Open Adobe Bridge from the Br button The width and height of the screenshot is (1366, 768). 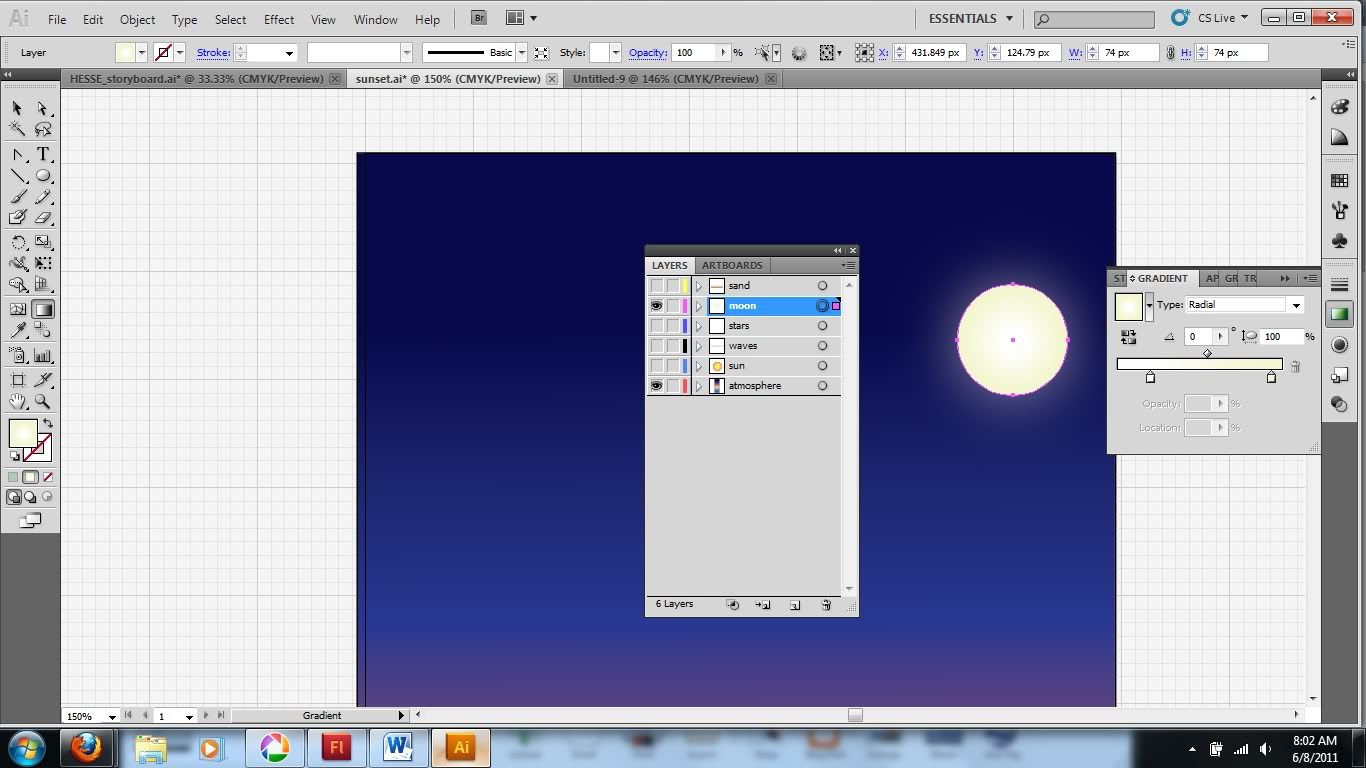click(479, 18)
